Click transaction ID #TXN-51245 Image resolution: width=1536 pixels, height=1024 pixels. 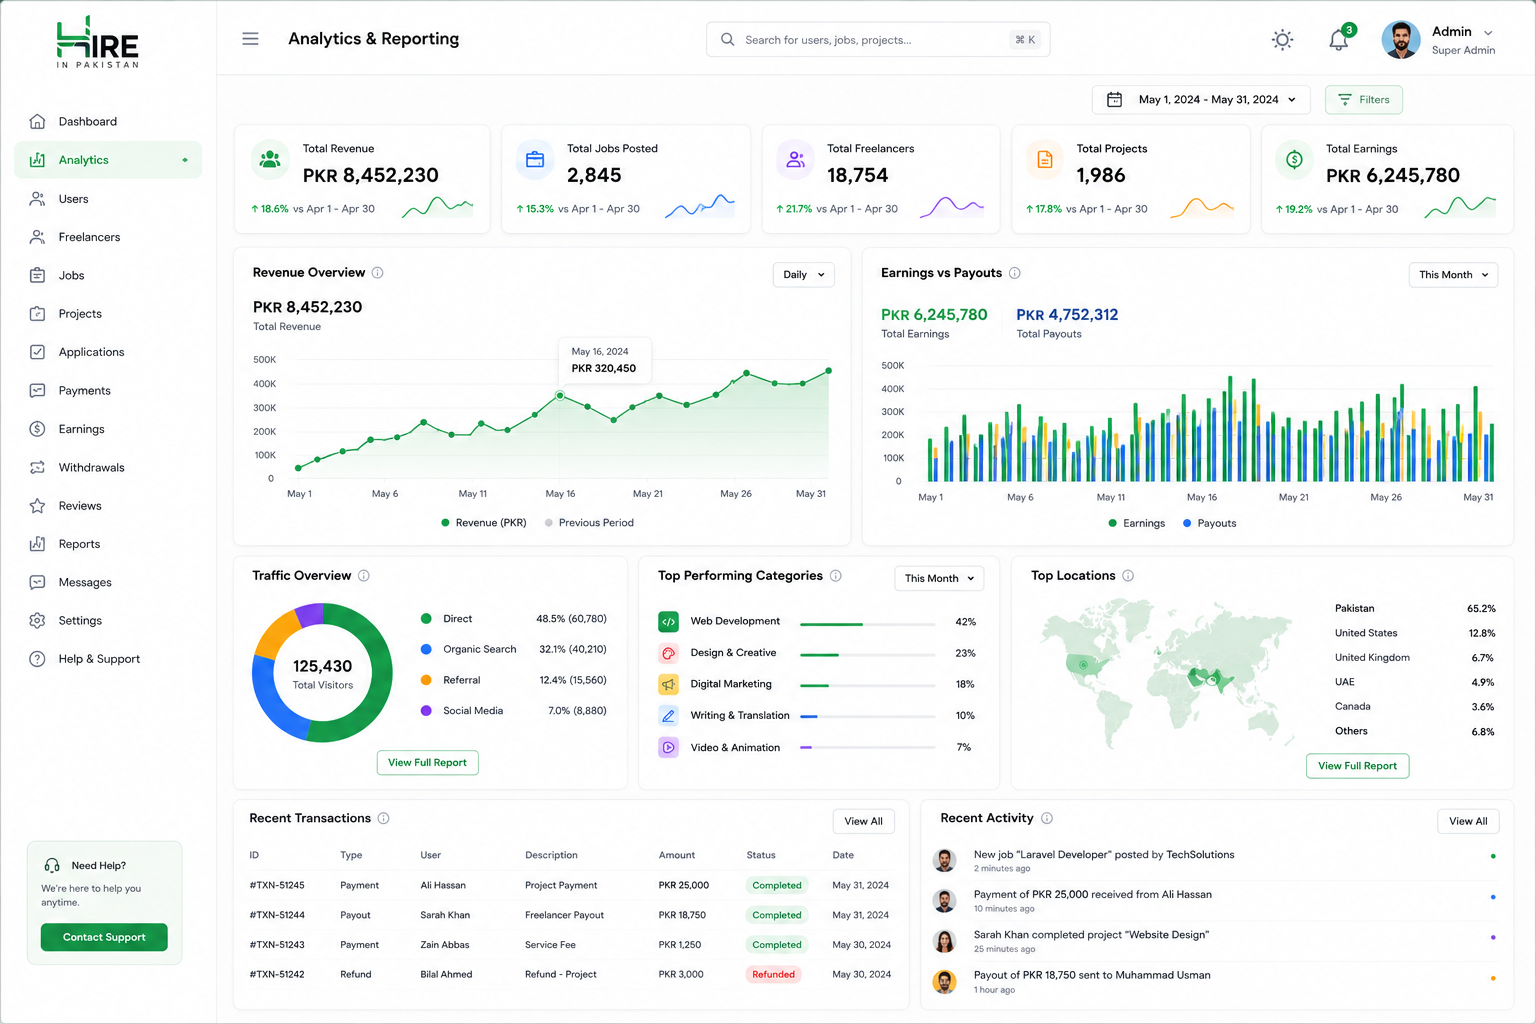277,885
